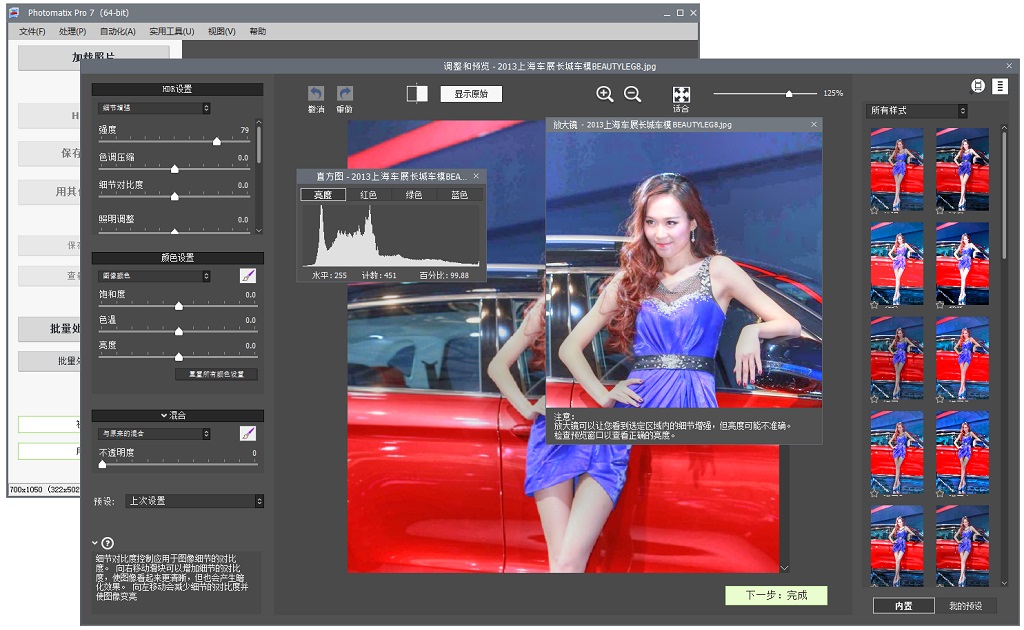Close the 直方图 histogram panel
1024x630 pixels.
pos(476,176)
